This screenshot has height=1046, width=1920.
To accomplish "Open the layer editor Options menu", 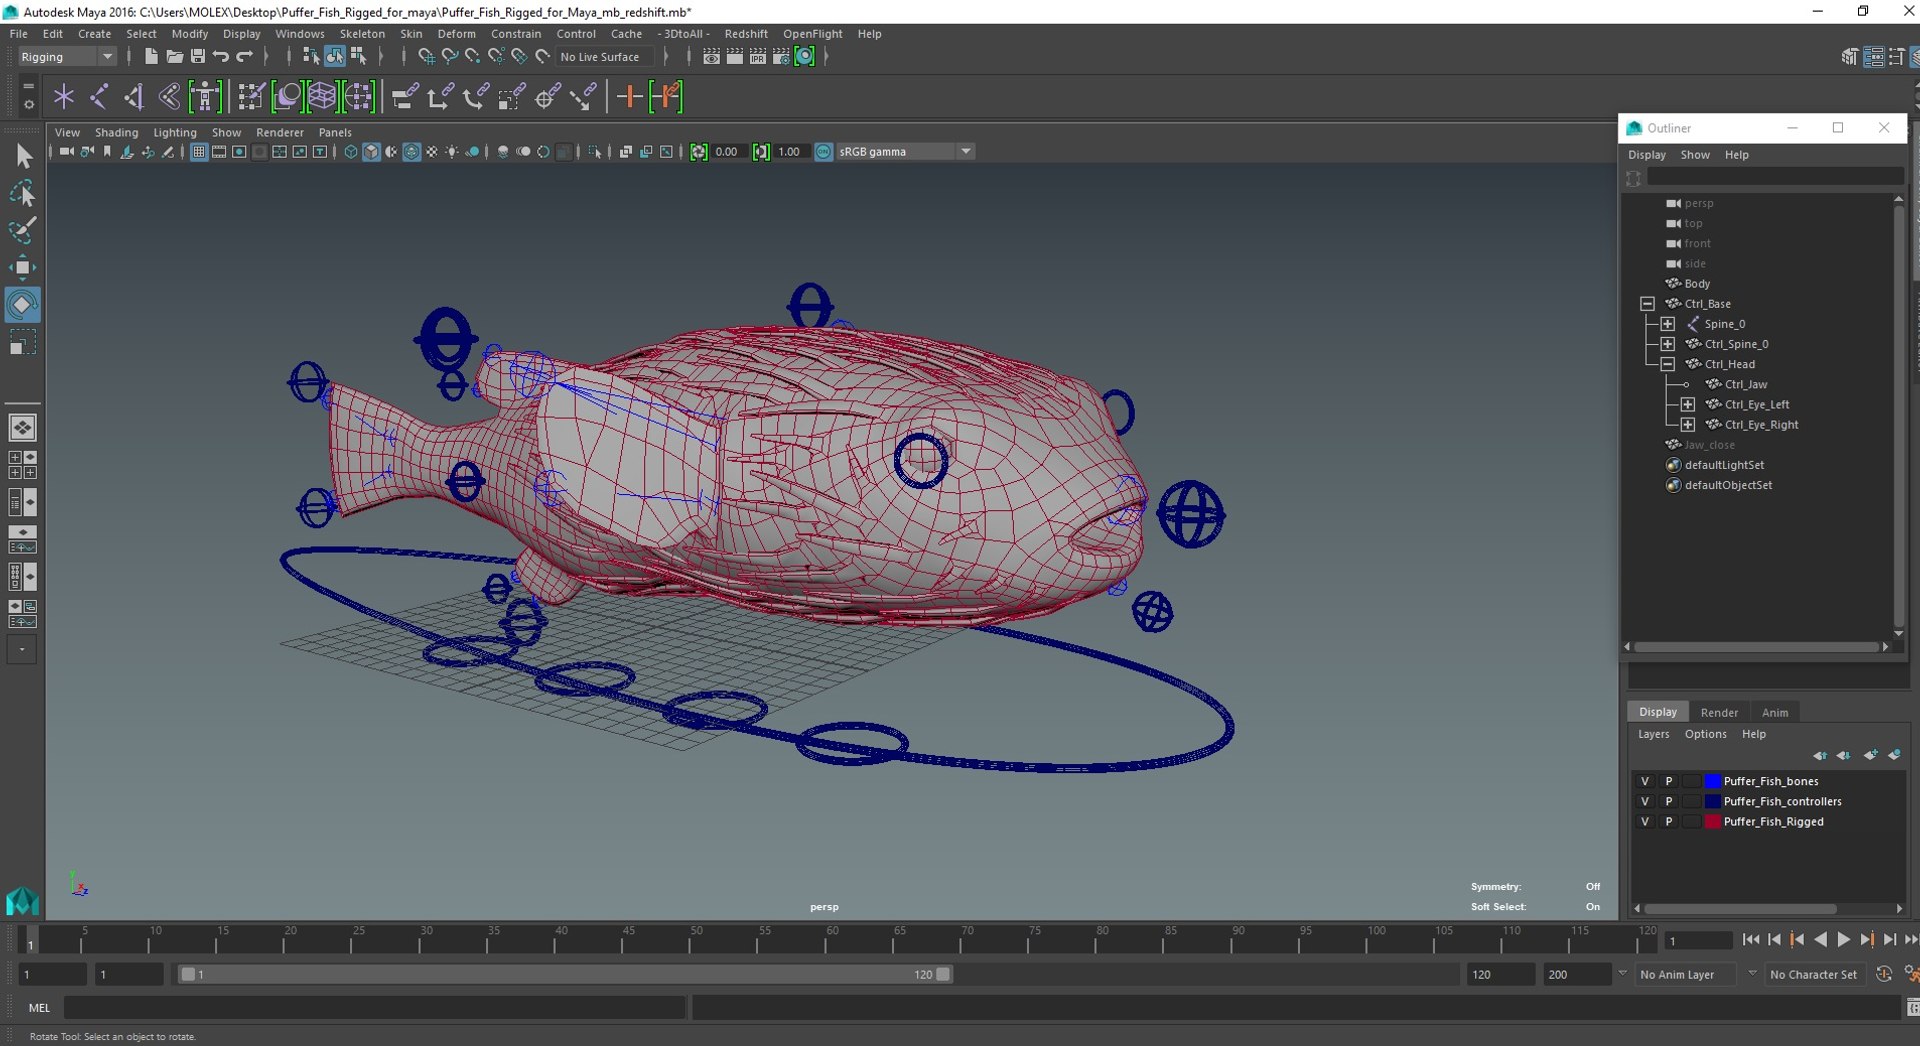I will point(1705,734).
